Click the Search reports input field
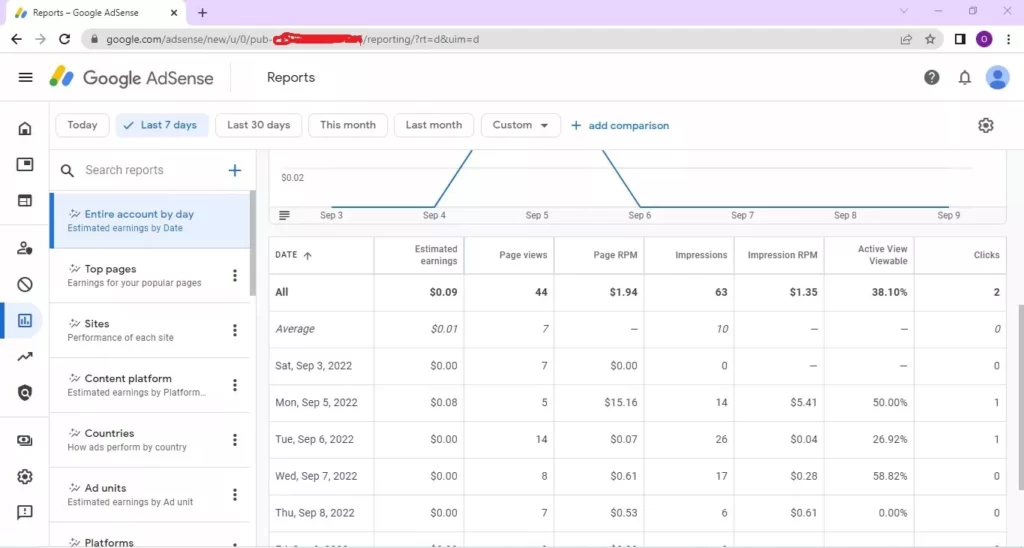This screenshot has width=1024, height=548. click(152, 170)
